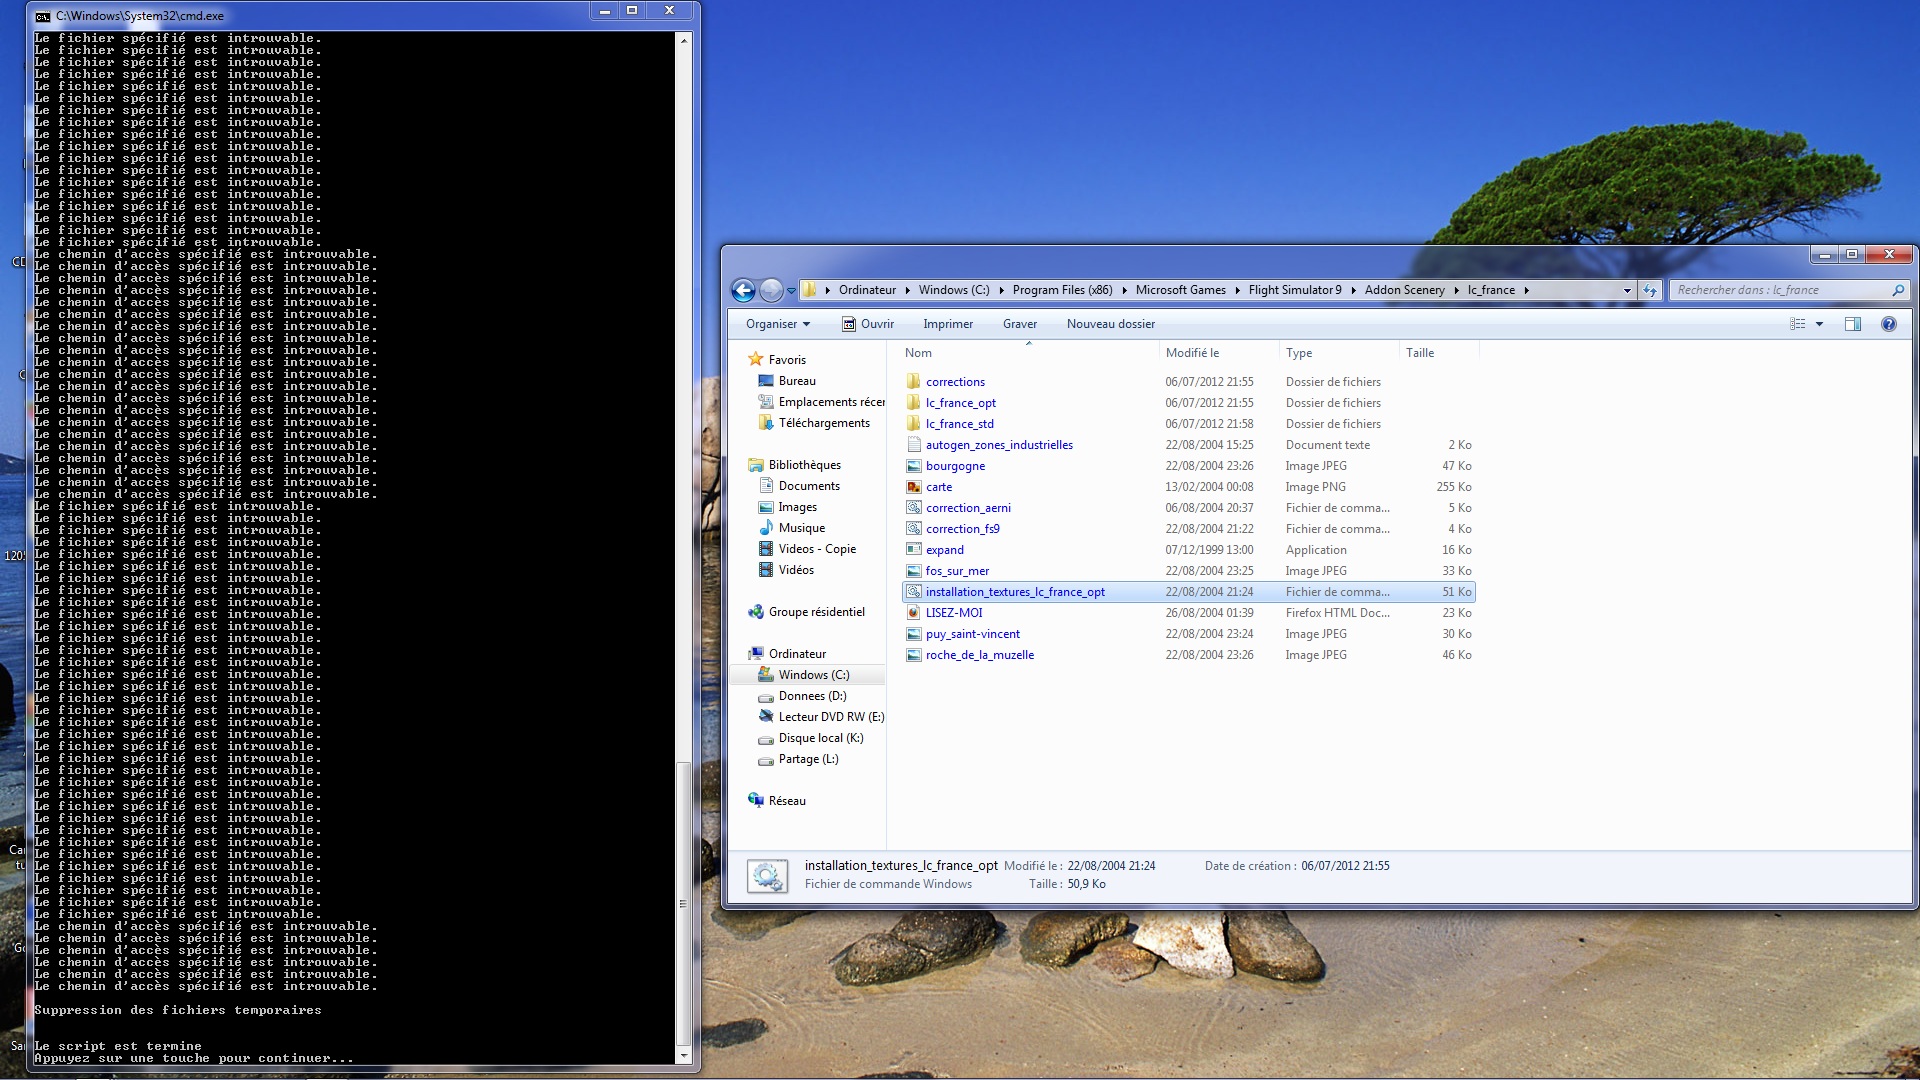Open the Musique library
Image resolution: width=1920 pixels, height=1080 pixels.
point(802,528)
